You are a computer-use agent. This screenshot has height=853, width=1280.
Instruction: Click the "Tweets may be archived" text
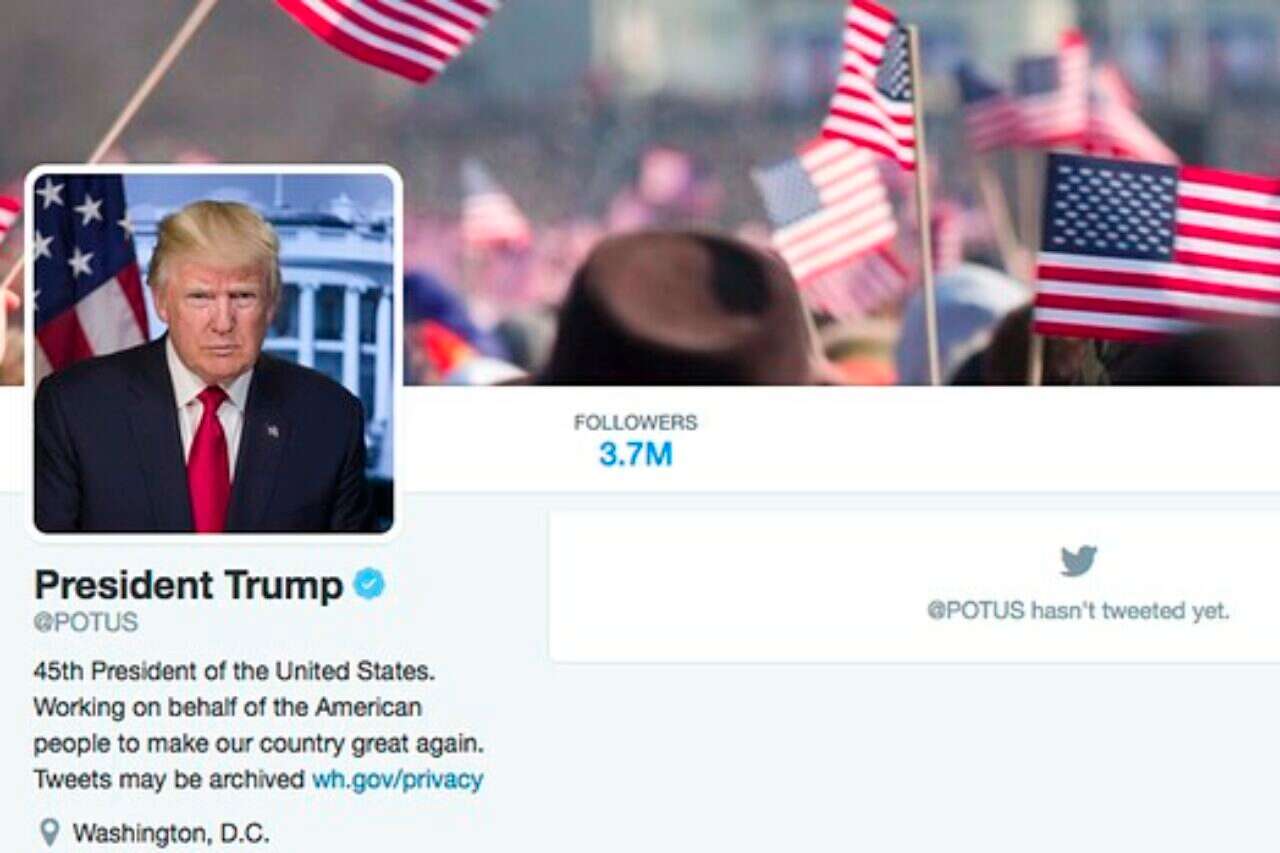click(169, 779)
